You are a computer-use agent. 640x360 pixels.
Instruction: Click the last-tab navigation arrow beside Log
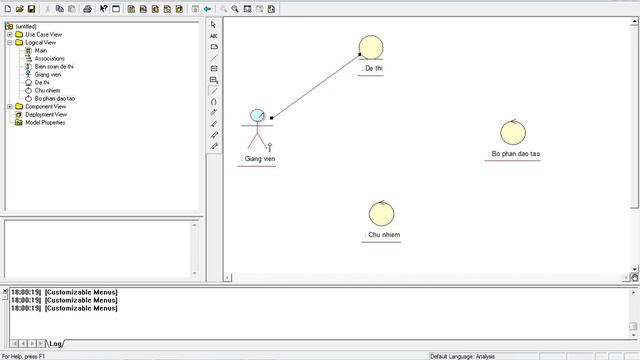pyautogui.click(x=40, y=344)
